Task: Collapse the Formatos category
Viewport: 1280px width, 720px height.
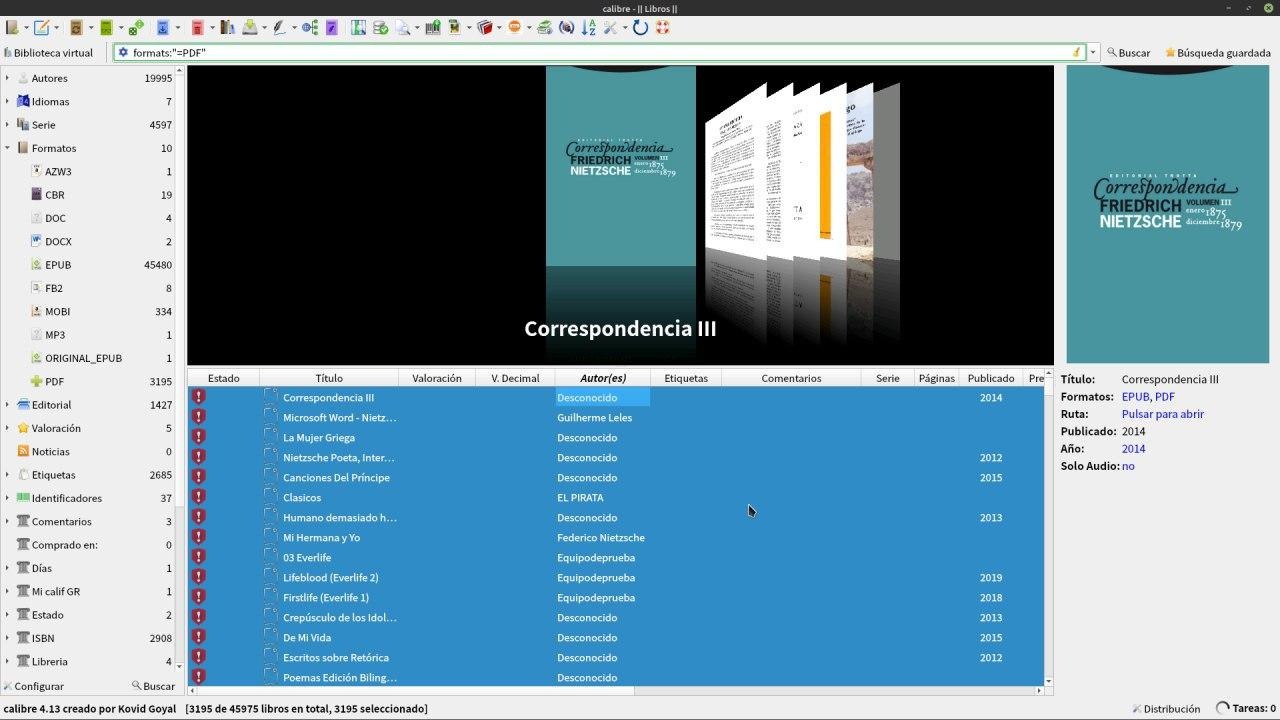Action: [x=7, y=148]
